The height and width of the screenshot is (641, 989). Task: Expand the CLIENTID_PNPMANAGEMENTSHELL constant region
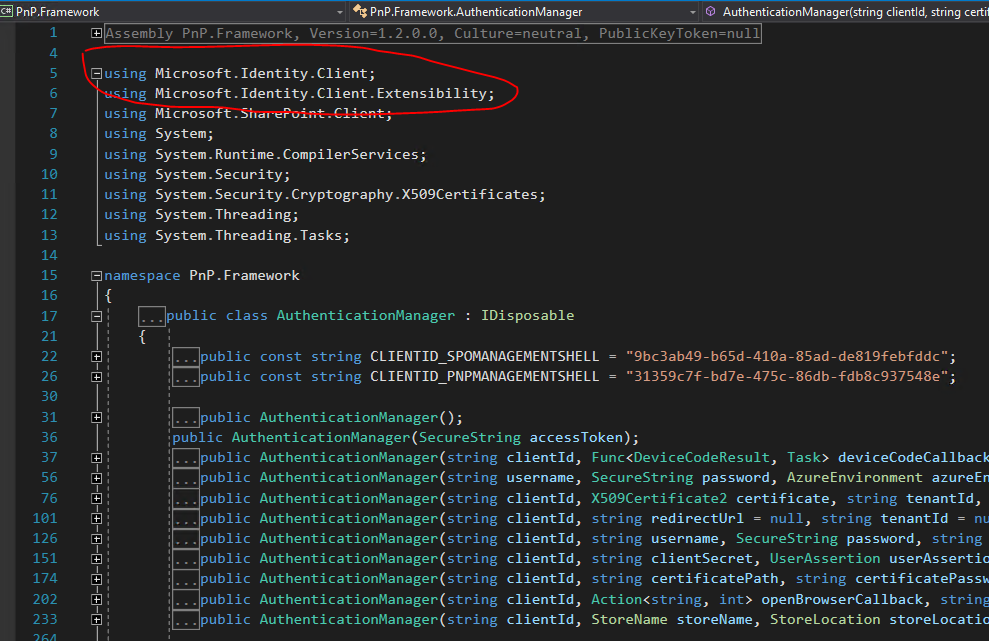click(95, 376)
